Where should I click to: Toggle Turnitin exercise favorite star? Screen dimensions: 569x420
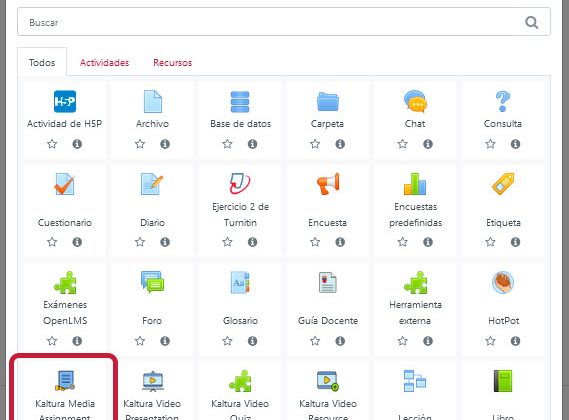click(x=227, y=242)
